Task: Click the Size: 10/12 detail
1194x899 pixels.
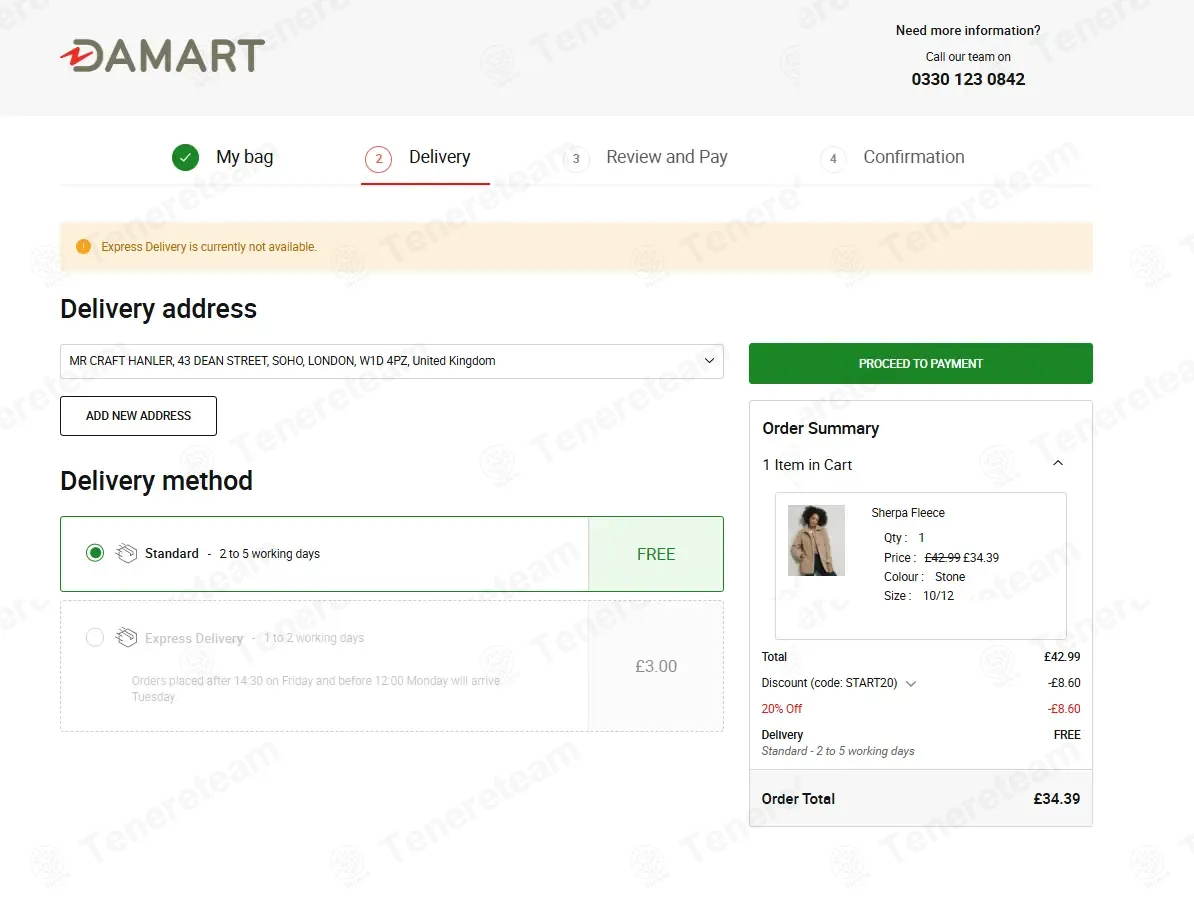Action: (918, 596)
